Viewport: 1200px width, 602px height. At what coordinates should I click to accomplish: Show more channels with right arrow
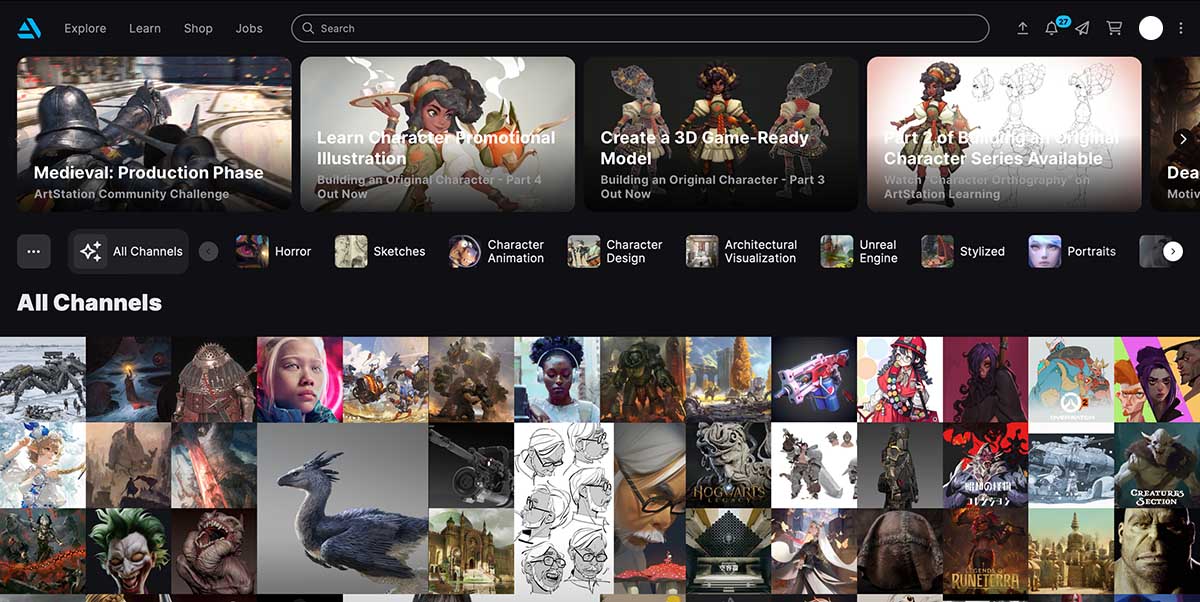tap(1173, 251)
